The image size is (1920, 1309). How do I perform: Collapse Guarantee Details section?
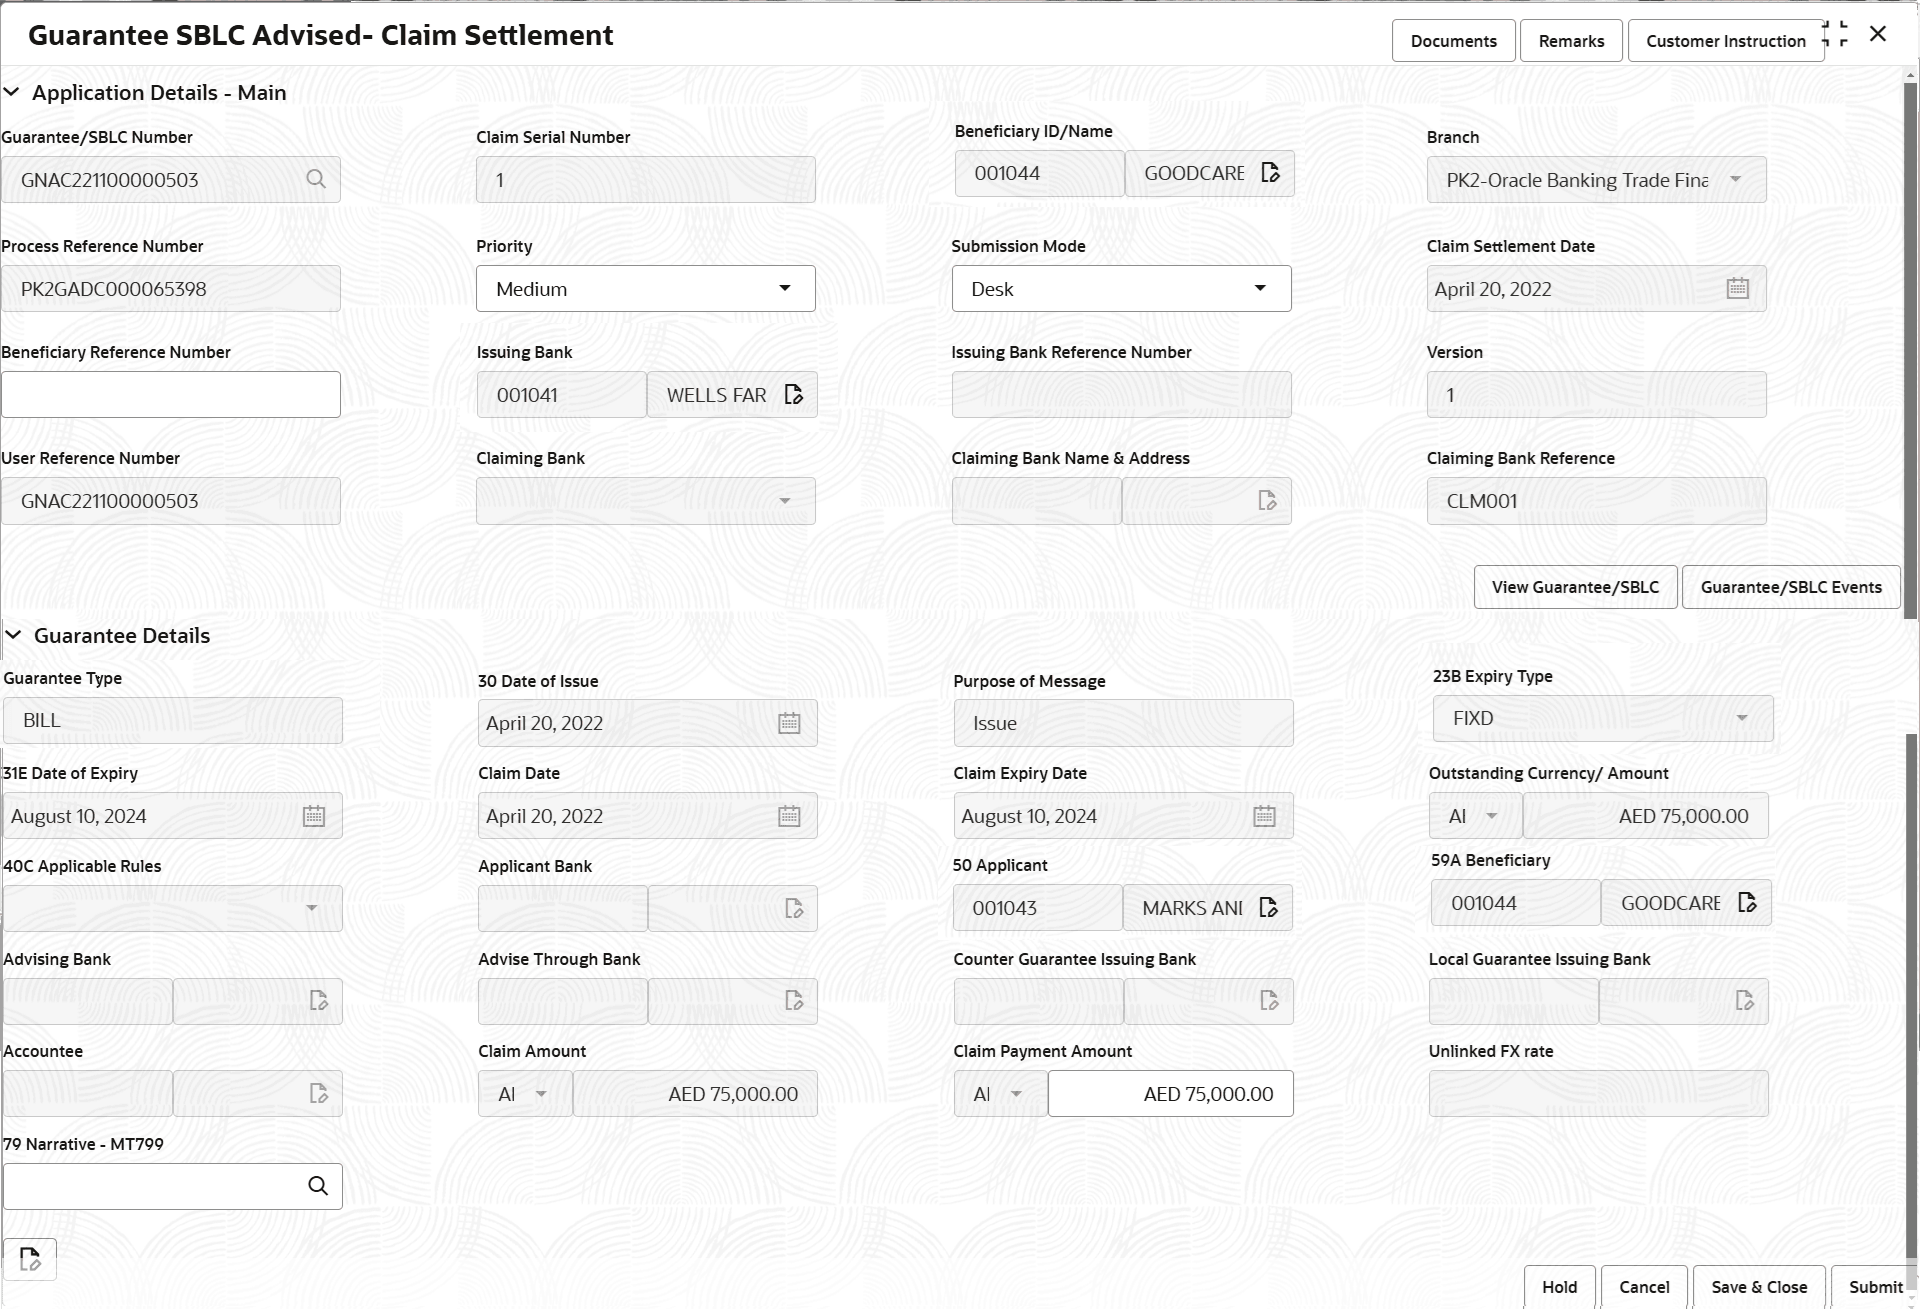tap(14, 635)
